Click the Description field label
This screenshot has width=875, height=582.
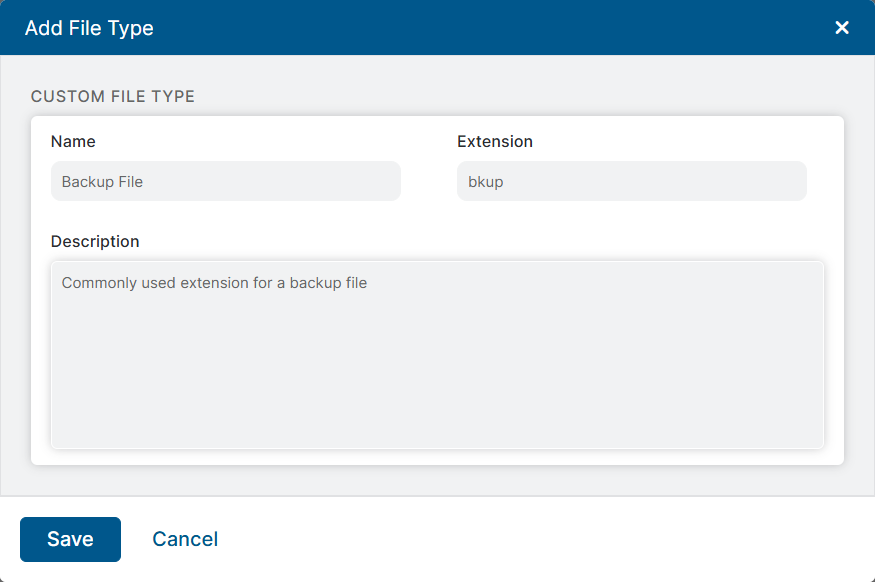tap(95, 242)
